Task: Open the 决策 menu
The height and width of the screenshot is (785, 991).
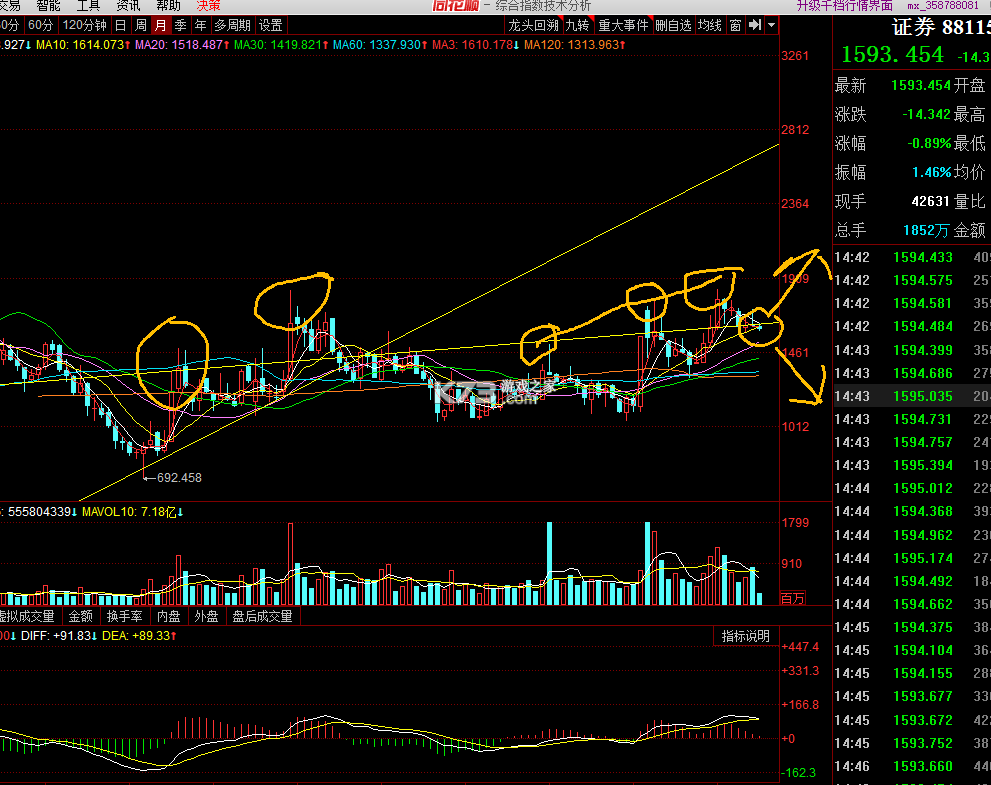Action: coord(209,6)
